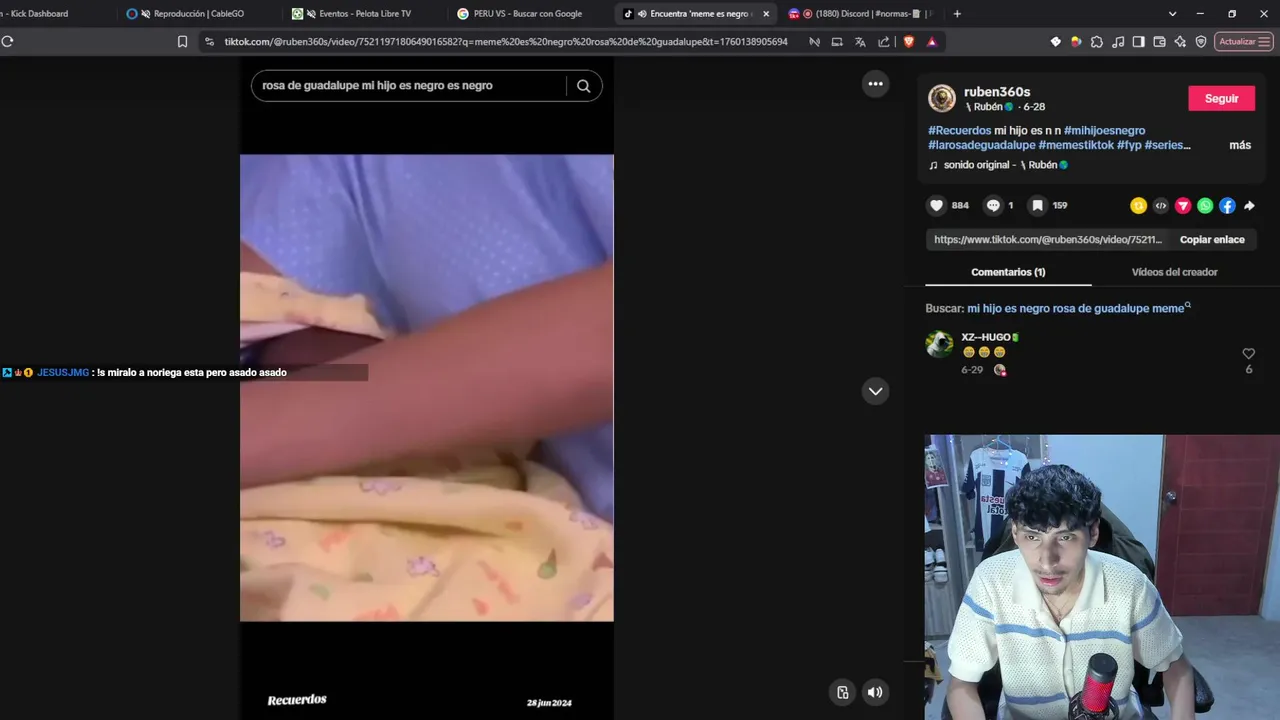Switch to PERU VS Google search tab
The image size is (1280, 720).
tap(528, 14)
